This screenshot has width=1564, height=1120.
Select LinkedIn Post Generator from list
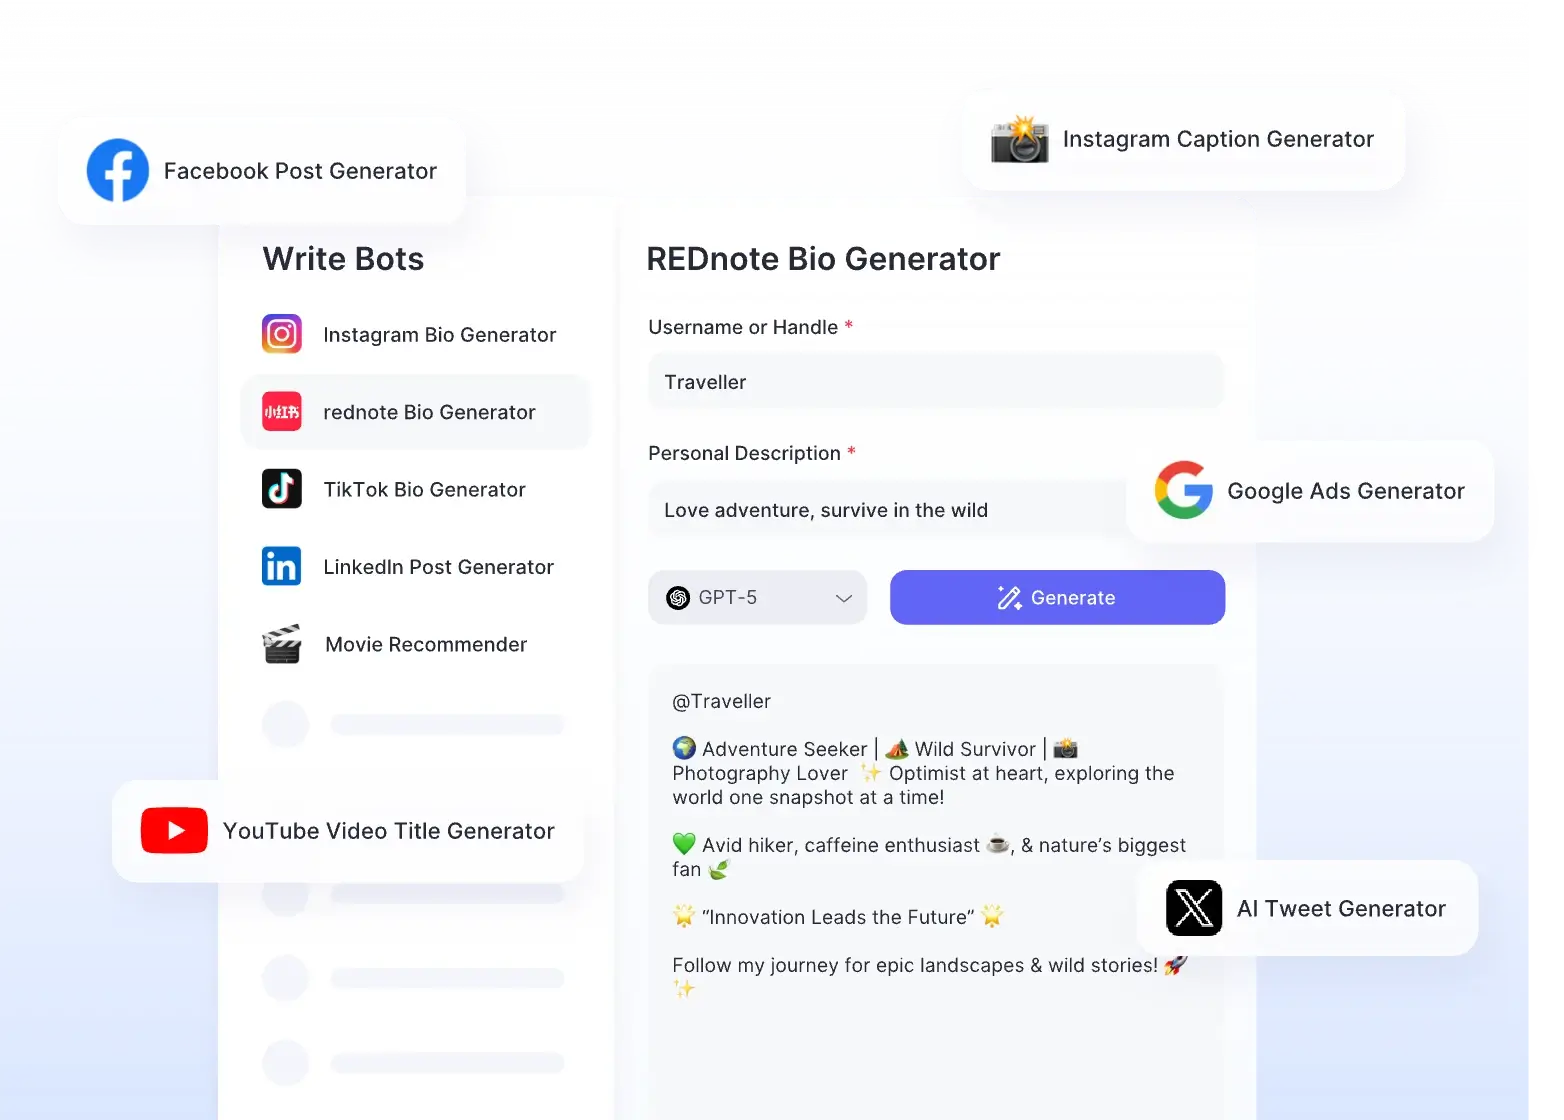tap(415, 566)
